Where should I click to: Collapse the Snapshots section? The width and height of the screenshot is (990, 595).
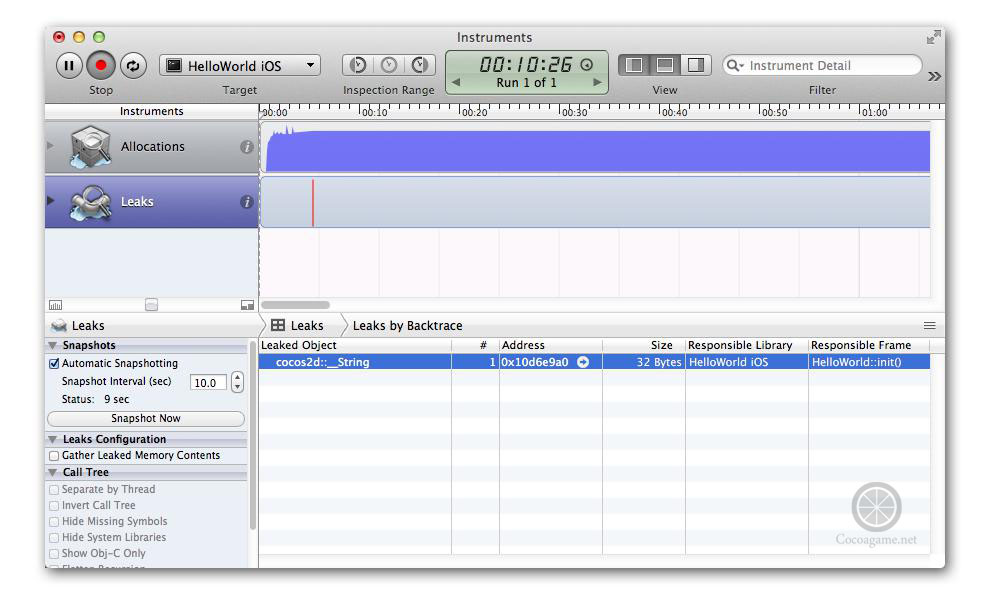53,346
